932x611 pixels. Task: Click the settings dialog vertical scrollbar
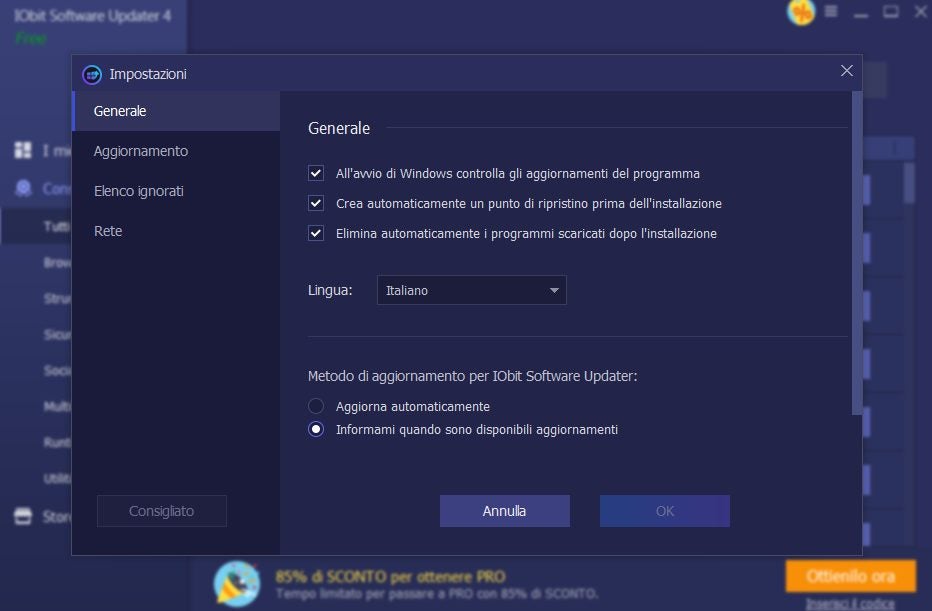tap(856, 250)
